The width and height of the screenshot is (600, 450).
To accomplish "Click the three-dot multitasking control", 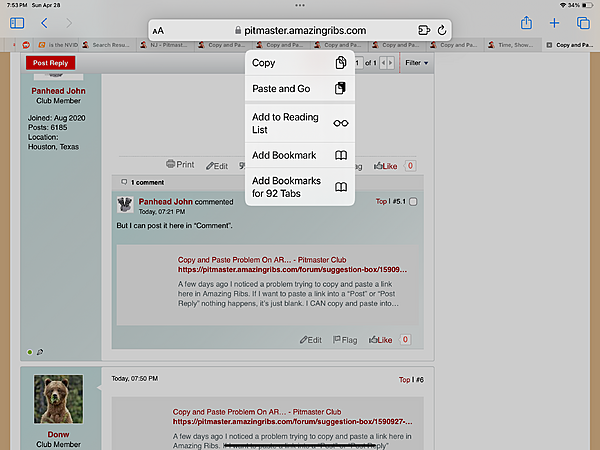I will (x=300, y=5).
